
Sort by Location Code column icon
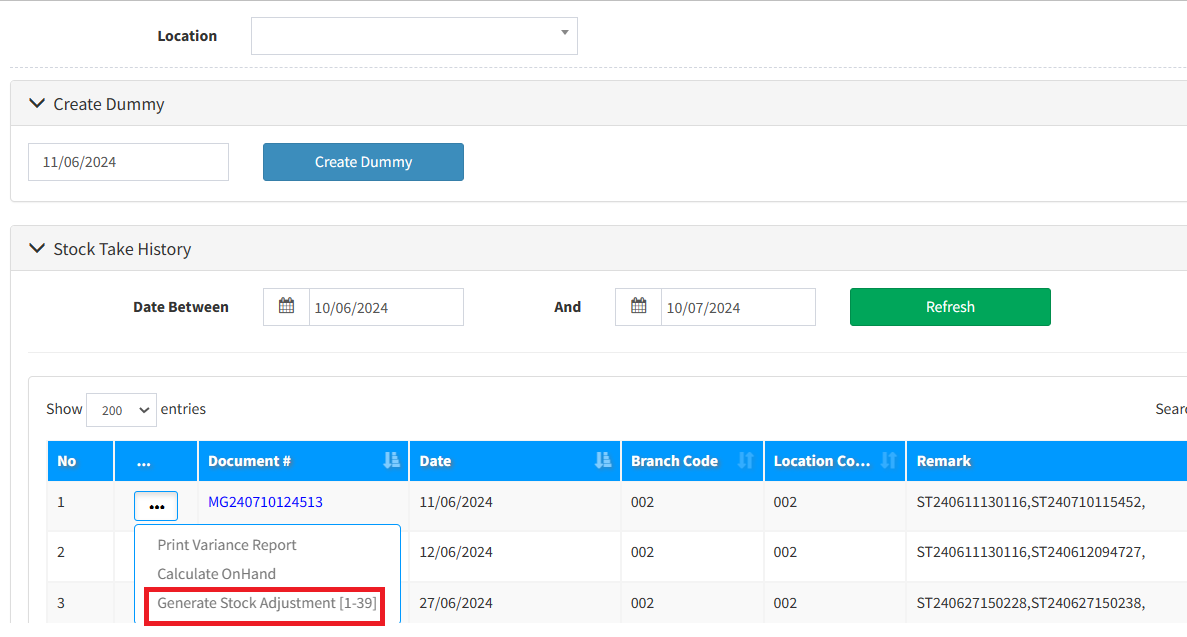coord(888,461)
